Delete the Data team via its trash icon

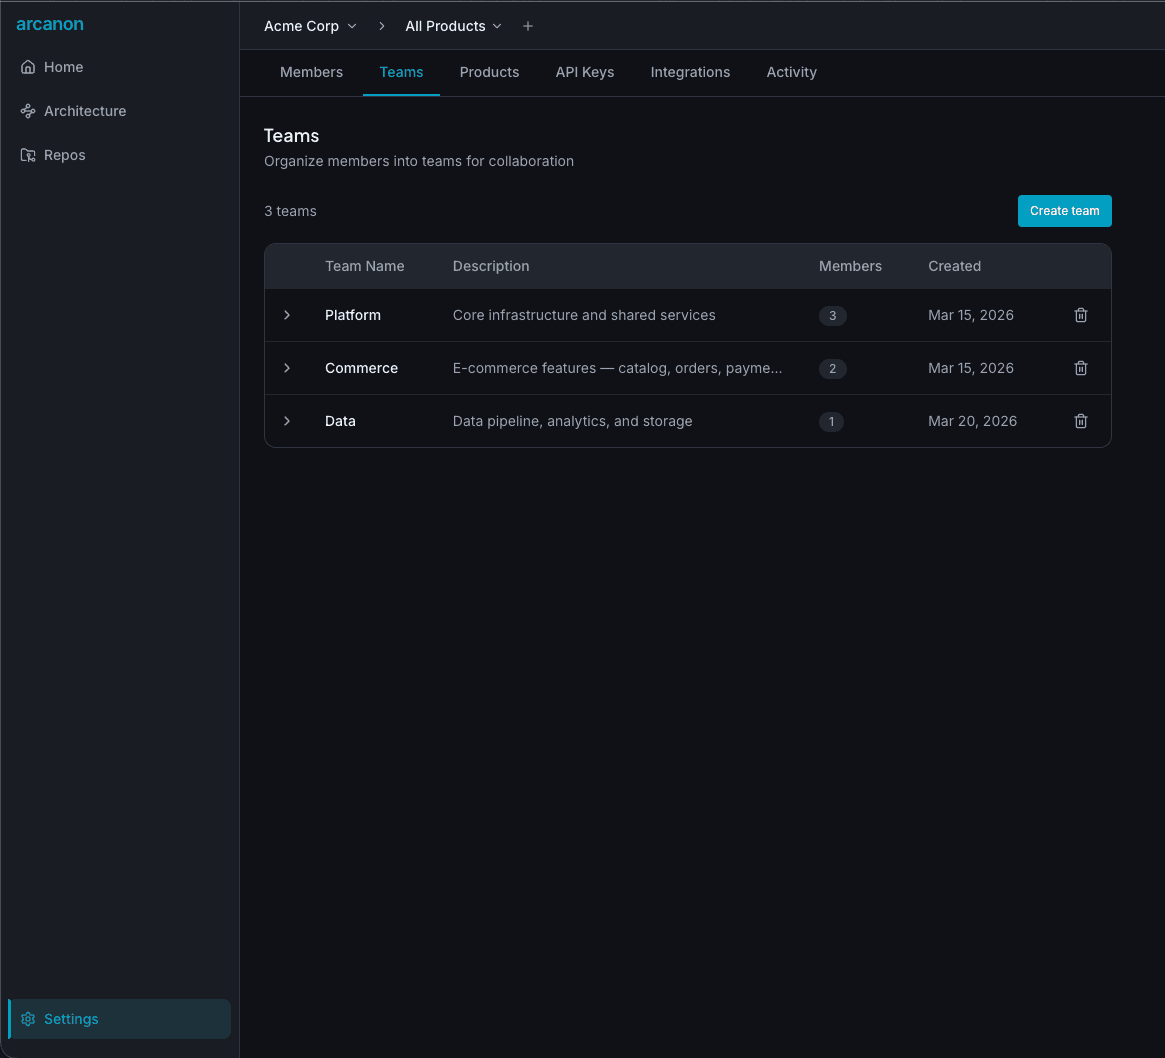(1080, 421)
